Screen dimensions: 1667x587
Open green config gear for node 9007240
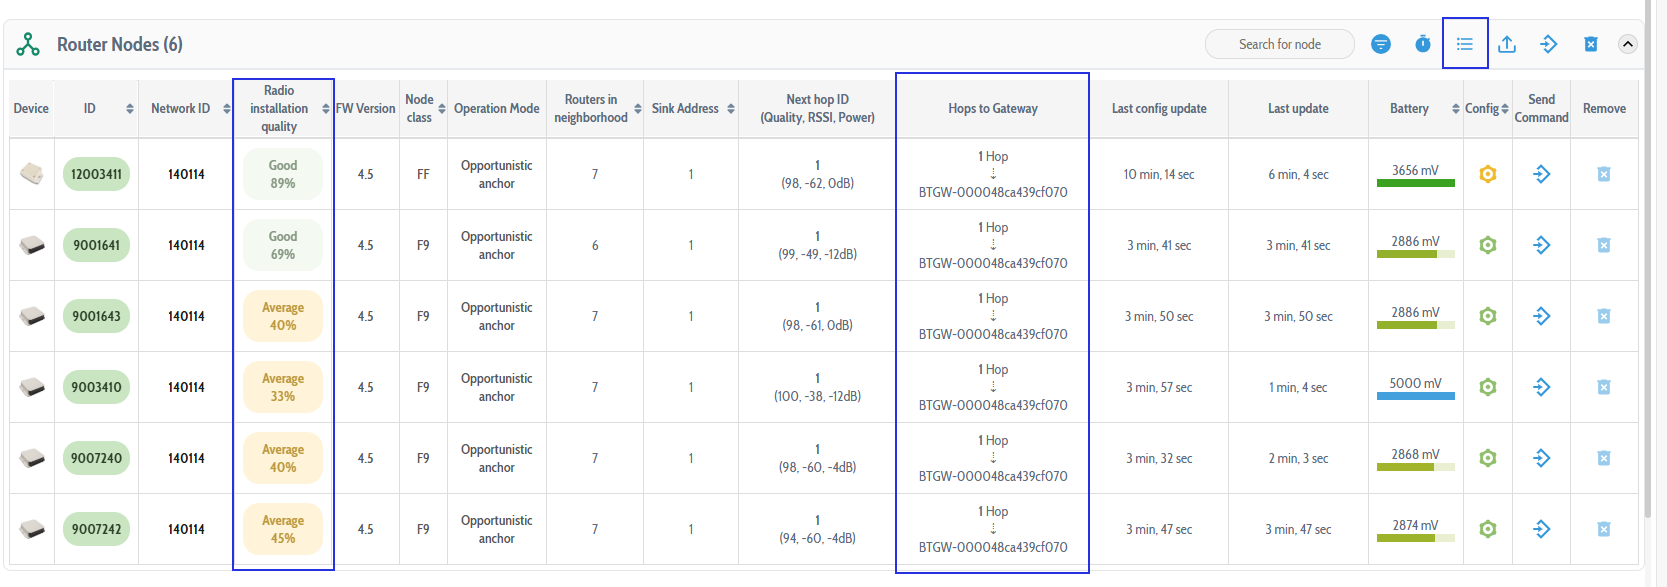tap(1488, 458)
